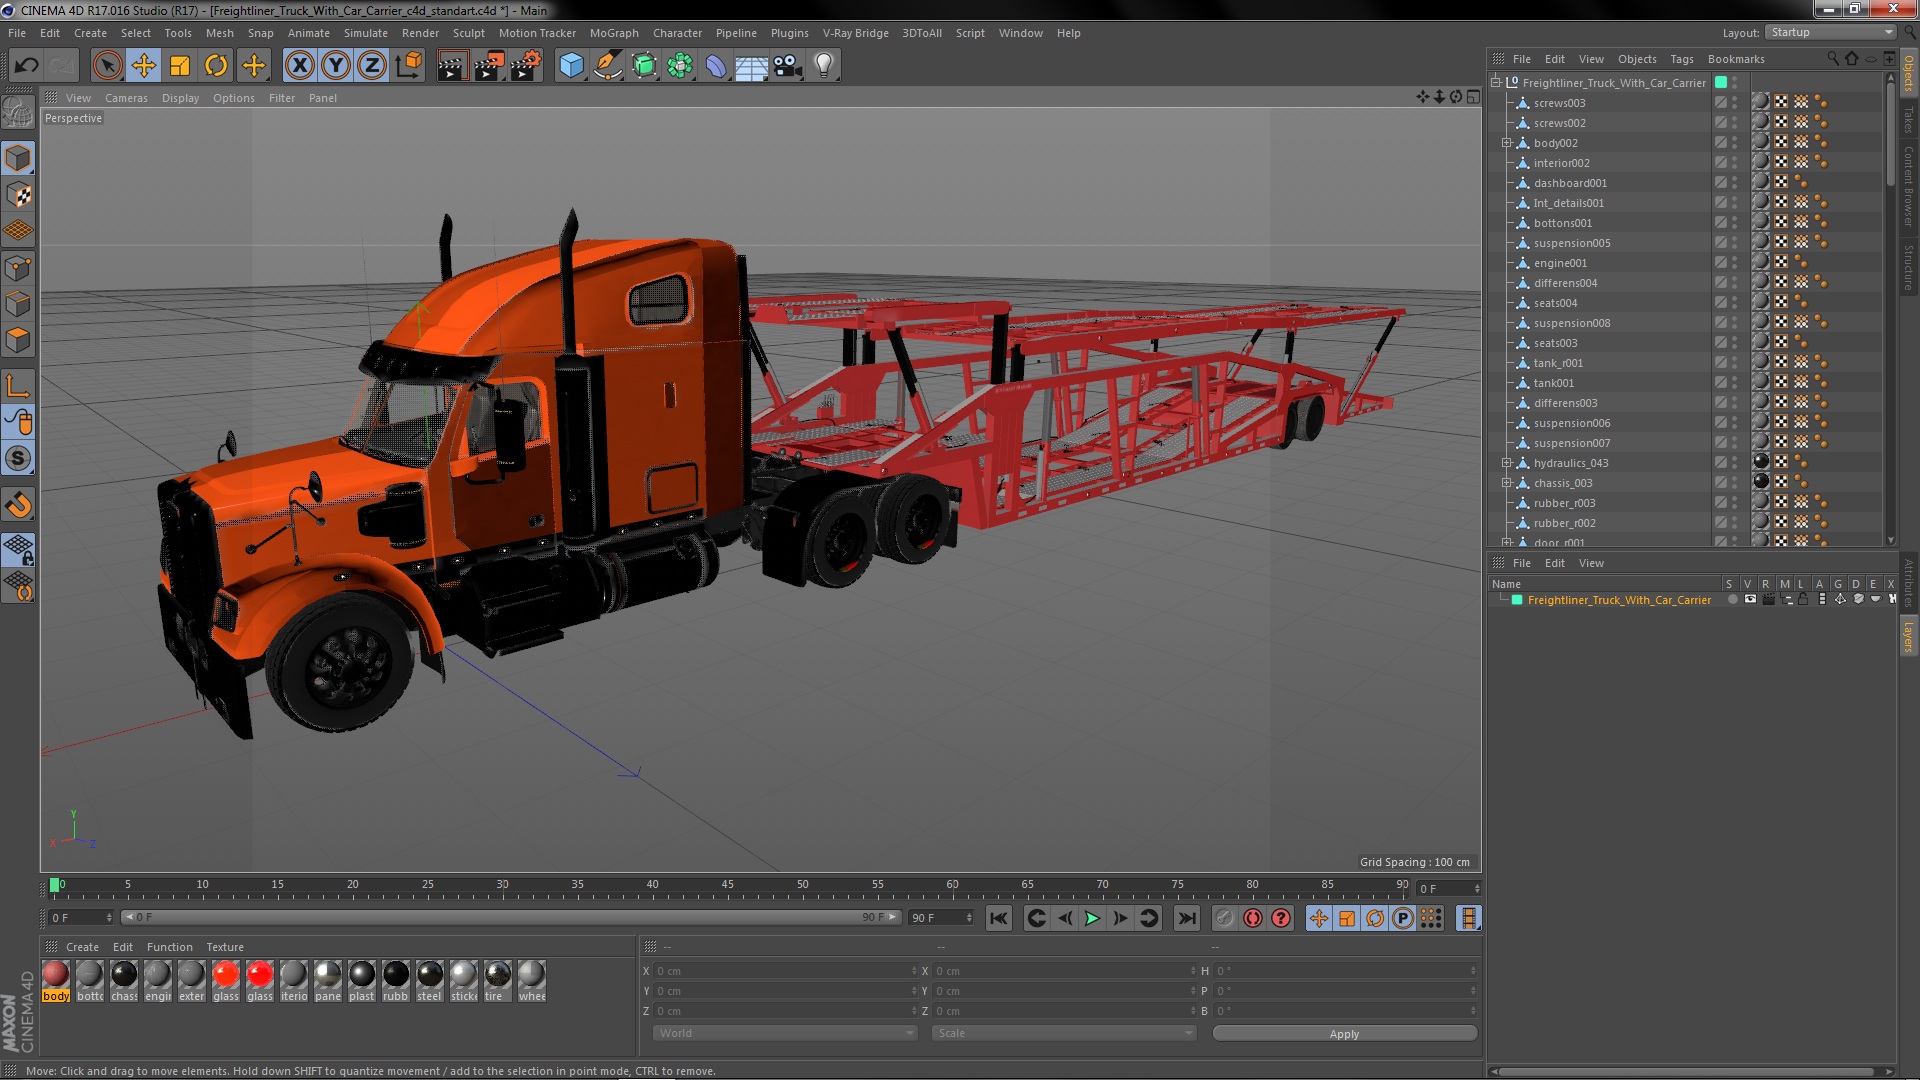This screenshot has width=1920, height=1080.
Task: Open the V-Ray Bridge menu
Action: [x=855, y=33]
